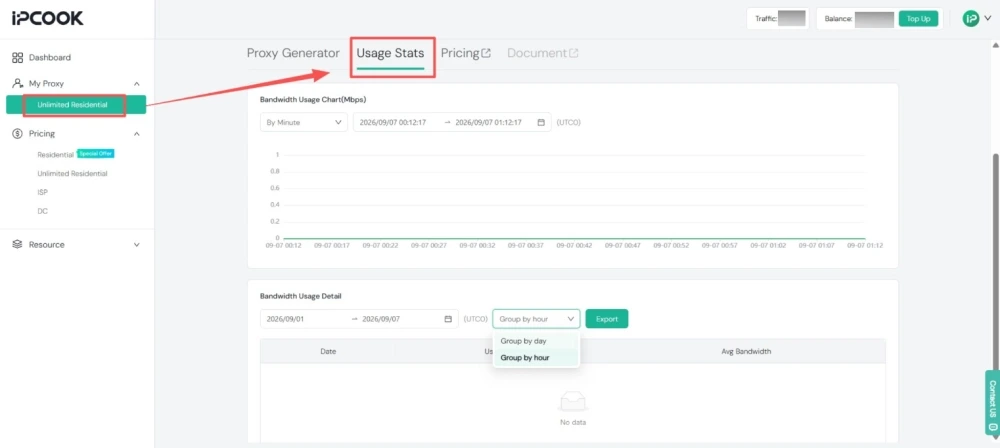Open Unlimited Residential under Pricing
This screenshot has height=448, width=1000.
pyautogui.click(x=72, y=174)
